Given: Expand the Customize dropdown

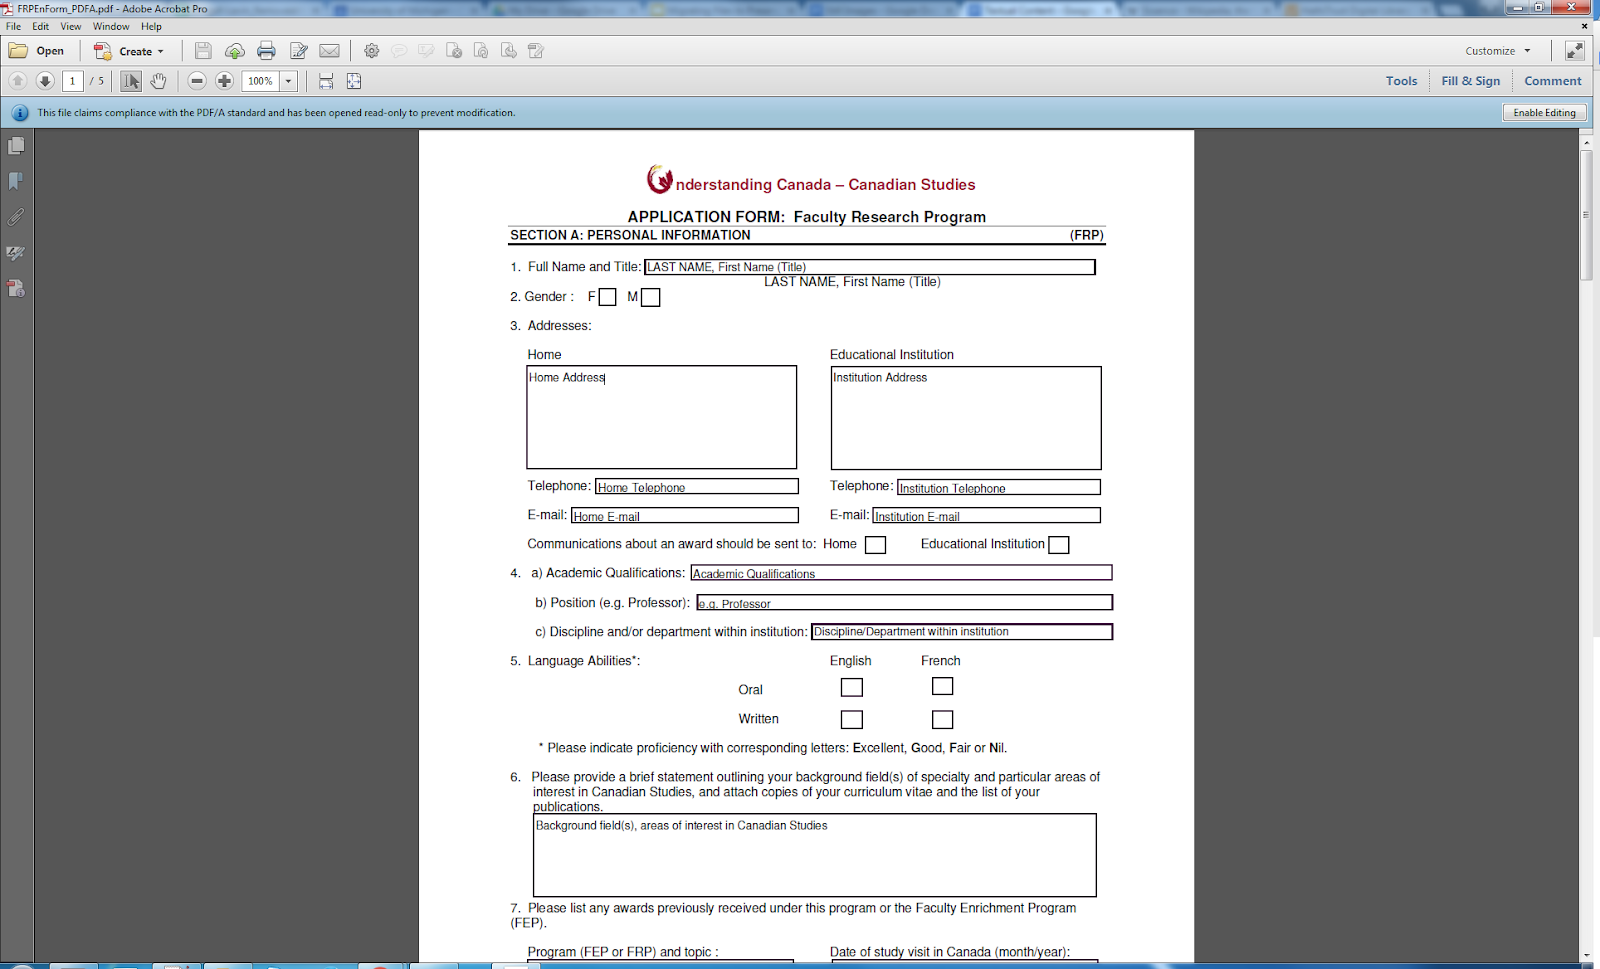Looking at the screenshot, I should tap(1498, 51).
